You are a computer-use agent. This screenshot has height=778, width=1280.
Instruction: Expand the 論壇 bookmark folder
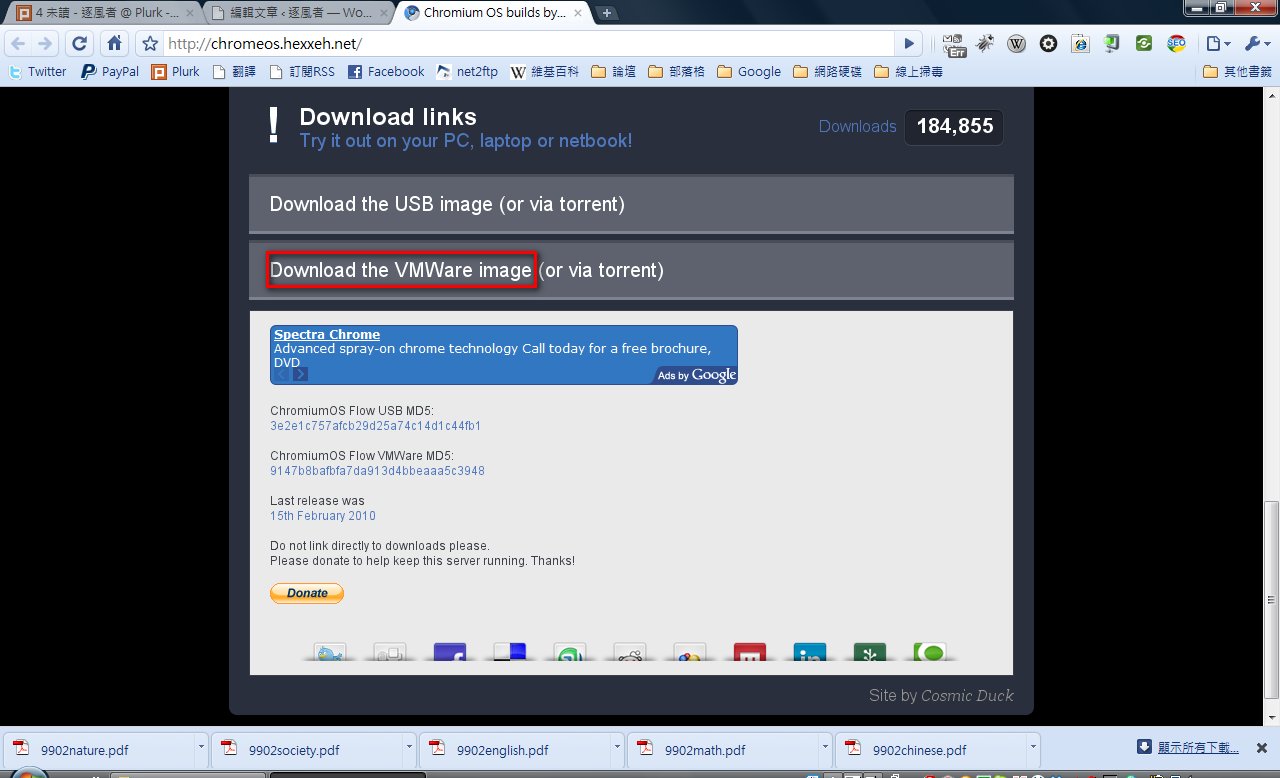point(614,72)
